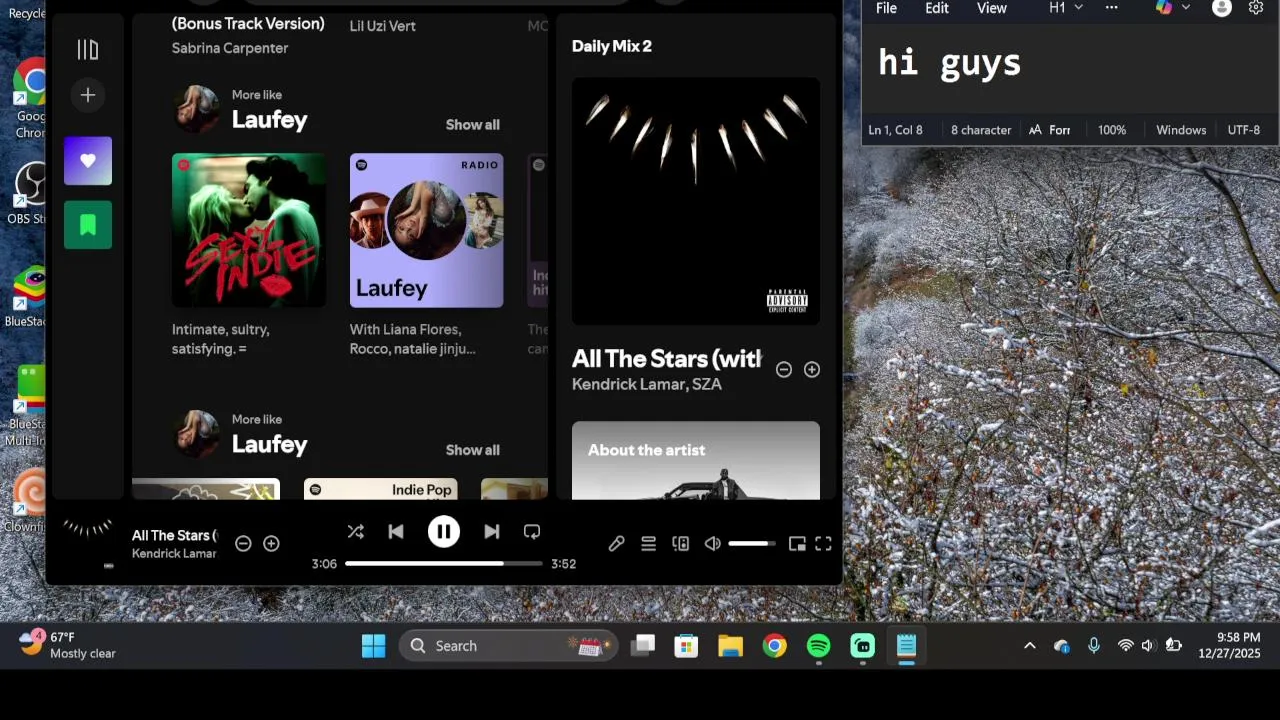Open the play queue icon
The width and height of the screenshot is (1280, 720).
(648, 544)
